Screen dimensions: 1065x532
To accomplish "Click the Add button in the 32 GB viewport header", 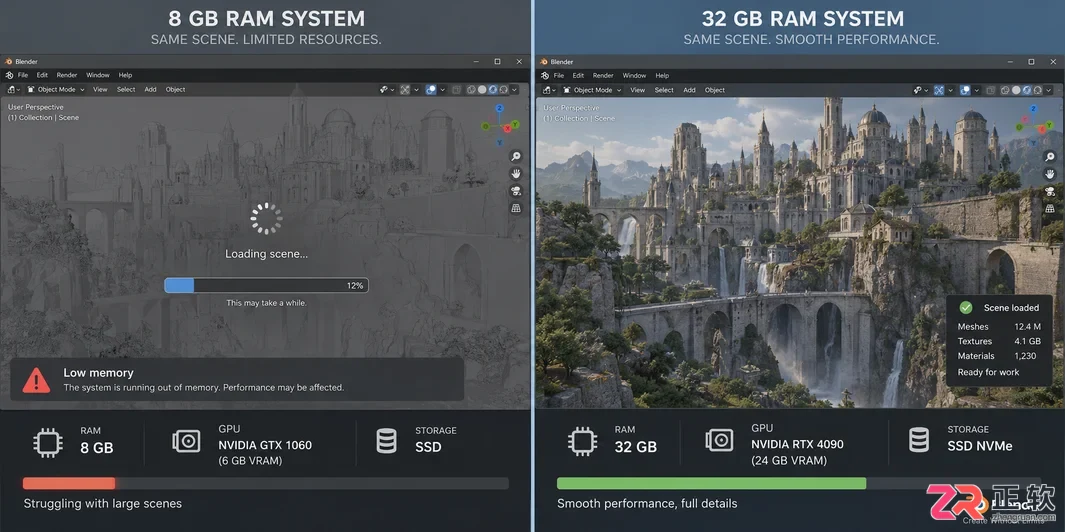I will tap(689, 90).
